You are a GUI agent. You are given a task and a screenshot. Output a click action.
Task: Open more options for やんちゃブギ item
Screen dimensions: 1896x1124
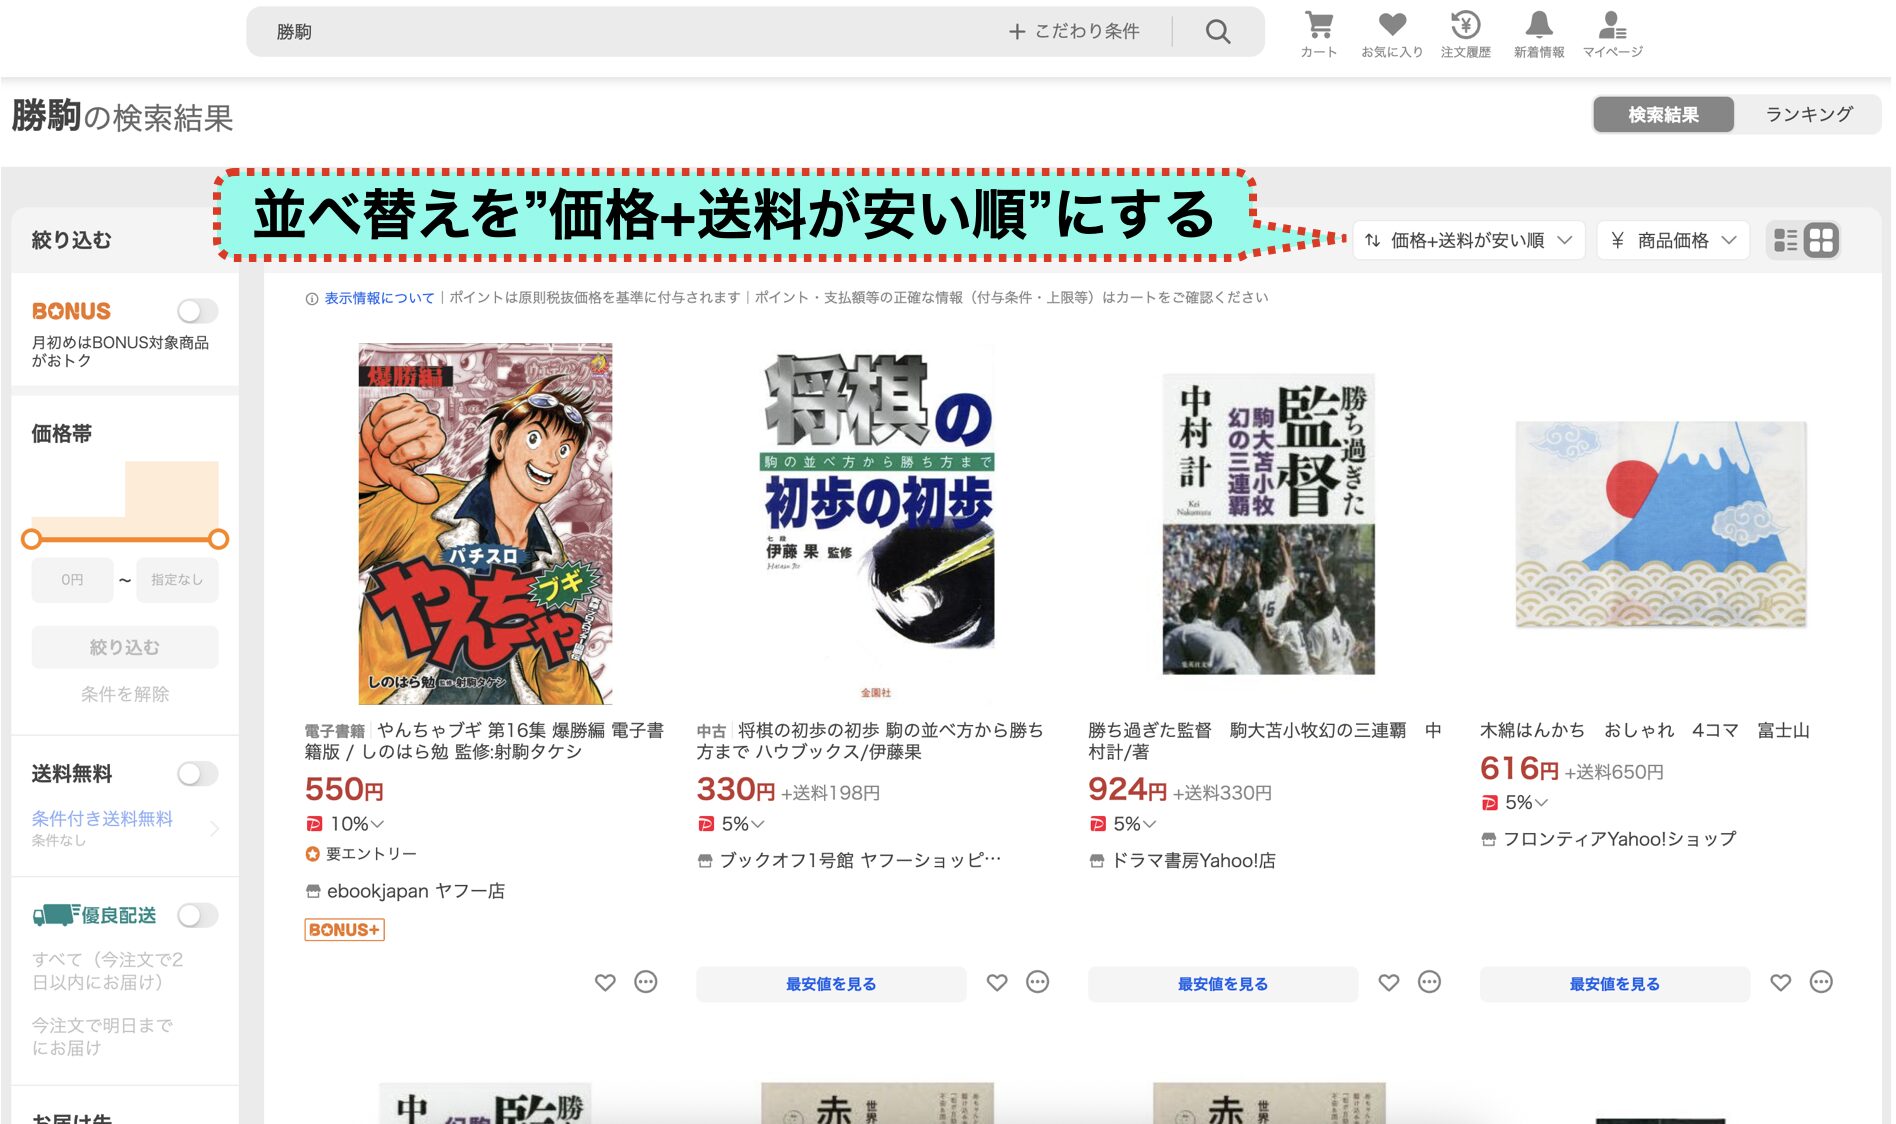(x=646, y=982)
